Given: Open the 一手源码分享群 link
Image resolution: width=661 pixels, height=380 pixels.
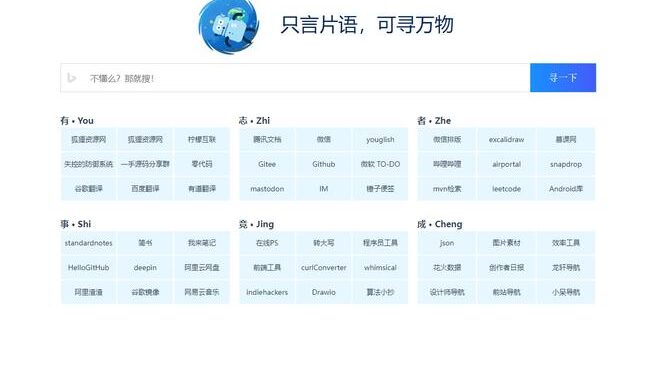Looking at the screenshot, I should [x=145, y=164].
